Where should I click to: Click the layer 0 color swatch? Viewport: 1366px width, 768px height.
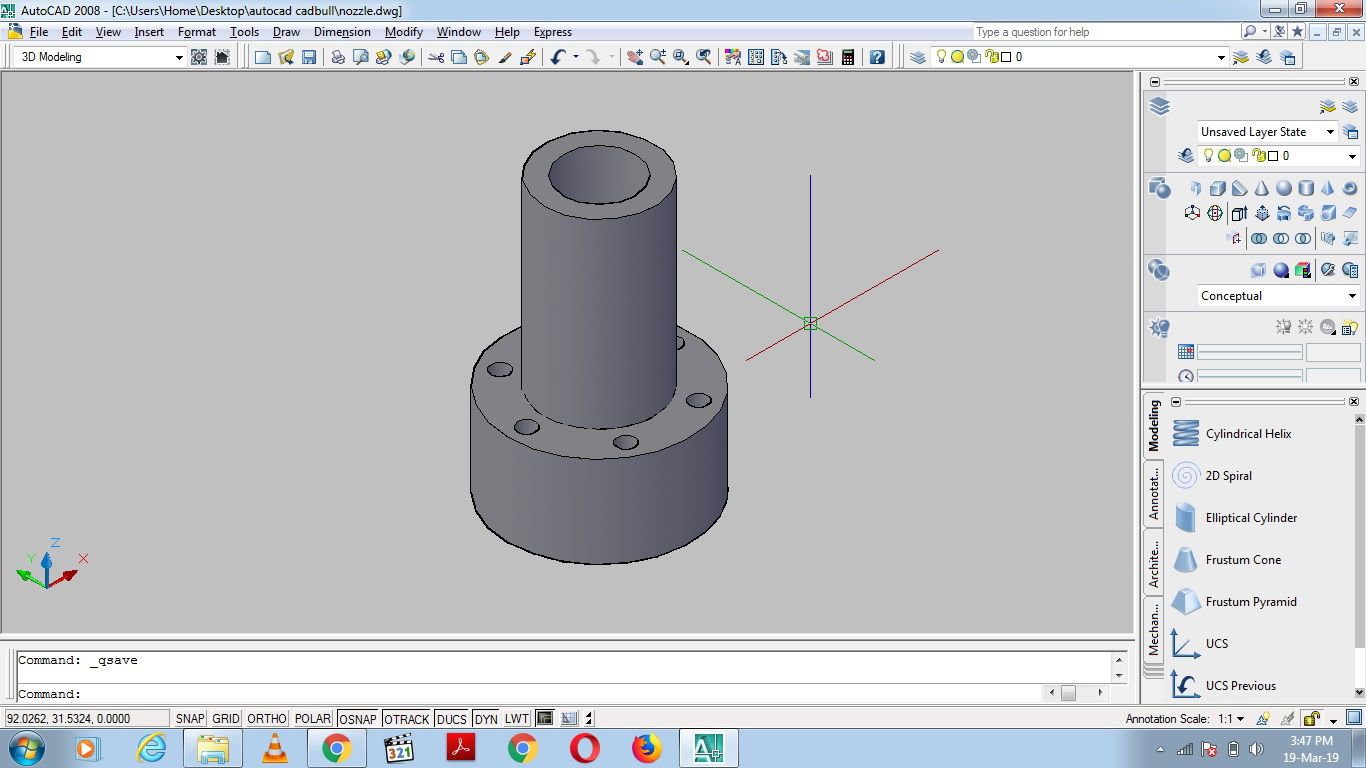point(1273,156)
